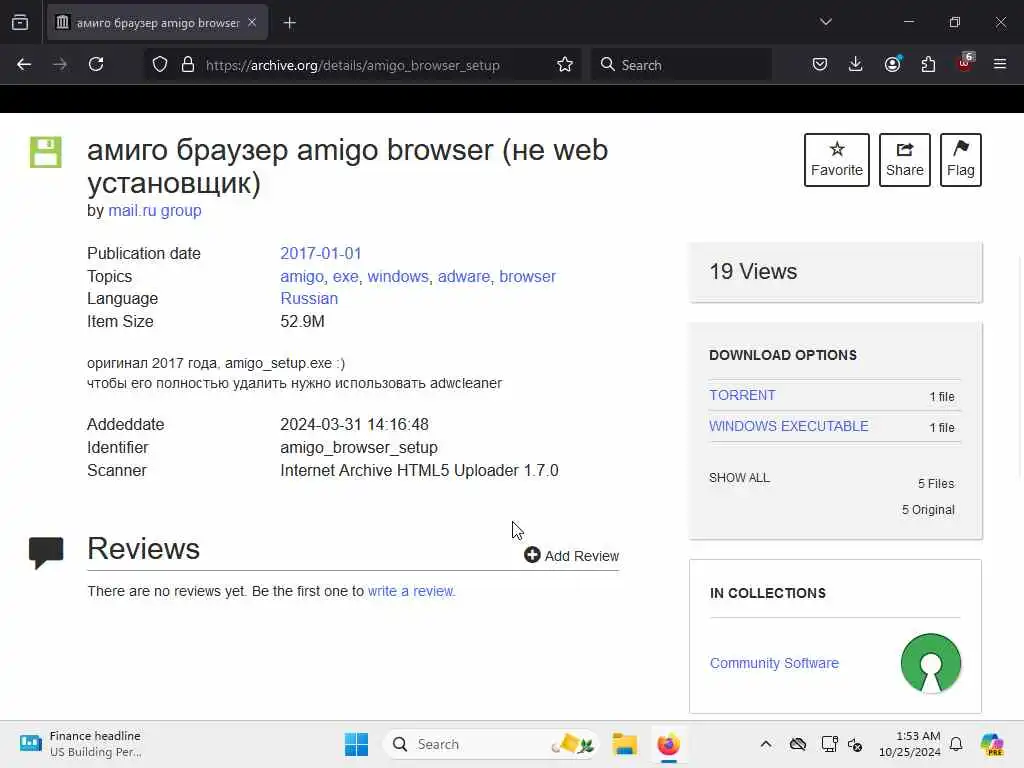Open the Firefox View icon
The width and height of the screenshot is (1024, 768).
click(20, 23)
